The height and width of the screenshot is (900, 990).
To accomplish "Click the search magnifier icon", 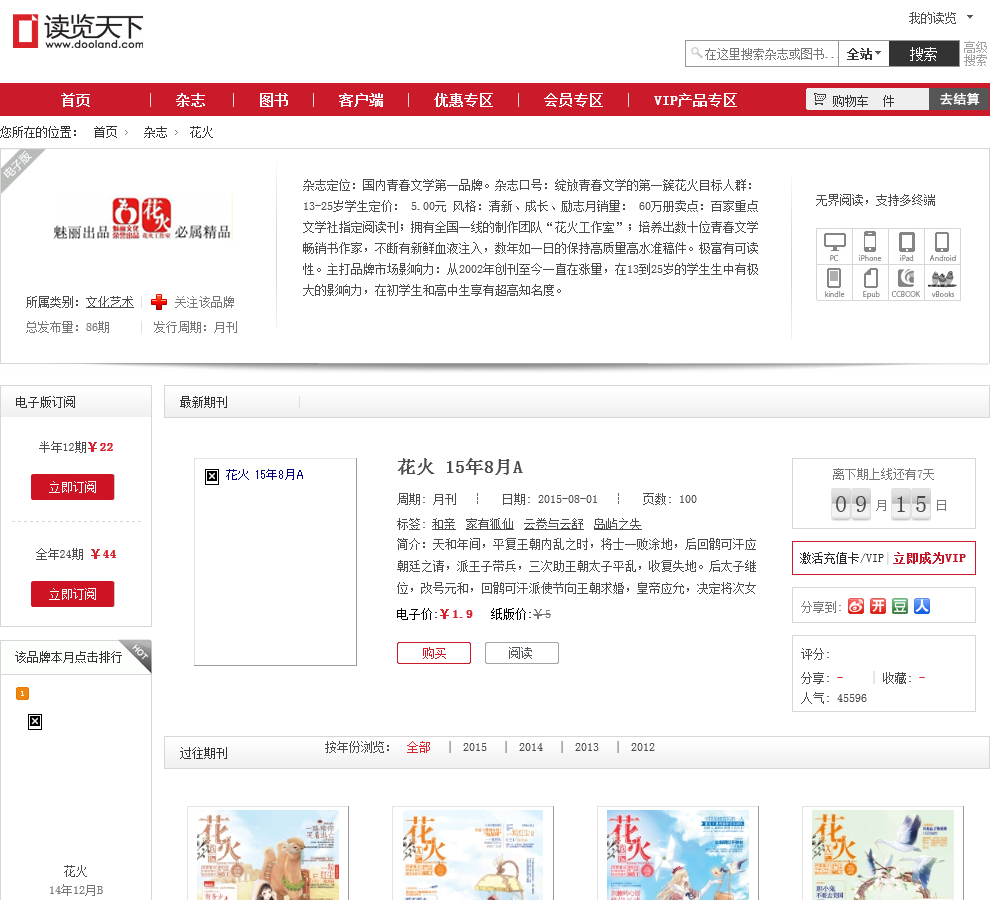I will pos(696,53).
